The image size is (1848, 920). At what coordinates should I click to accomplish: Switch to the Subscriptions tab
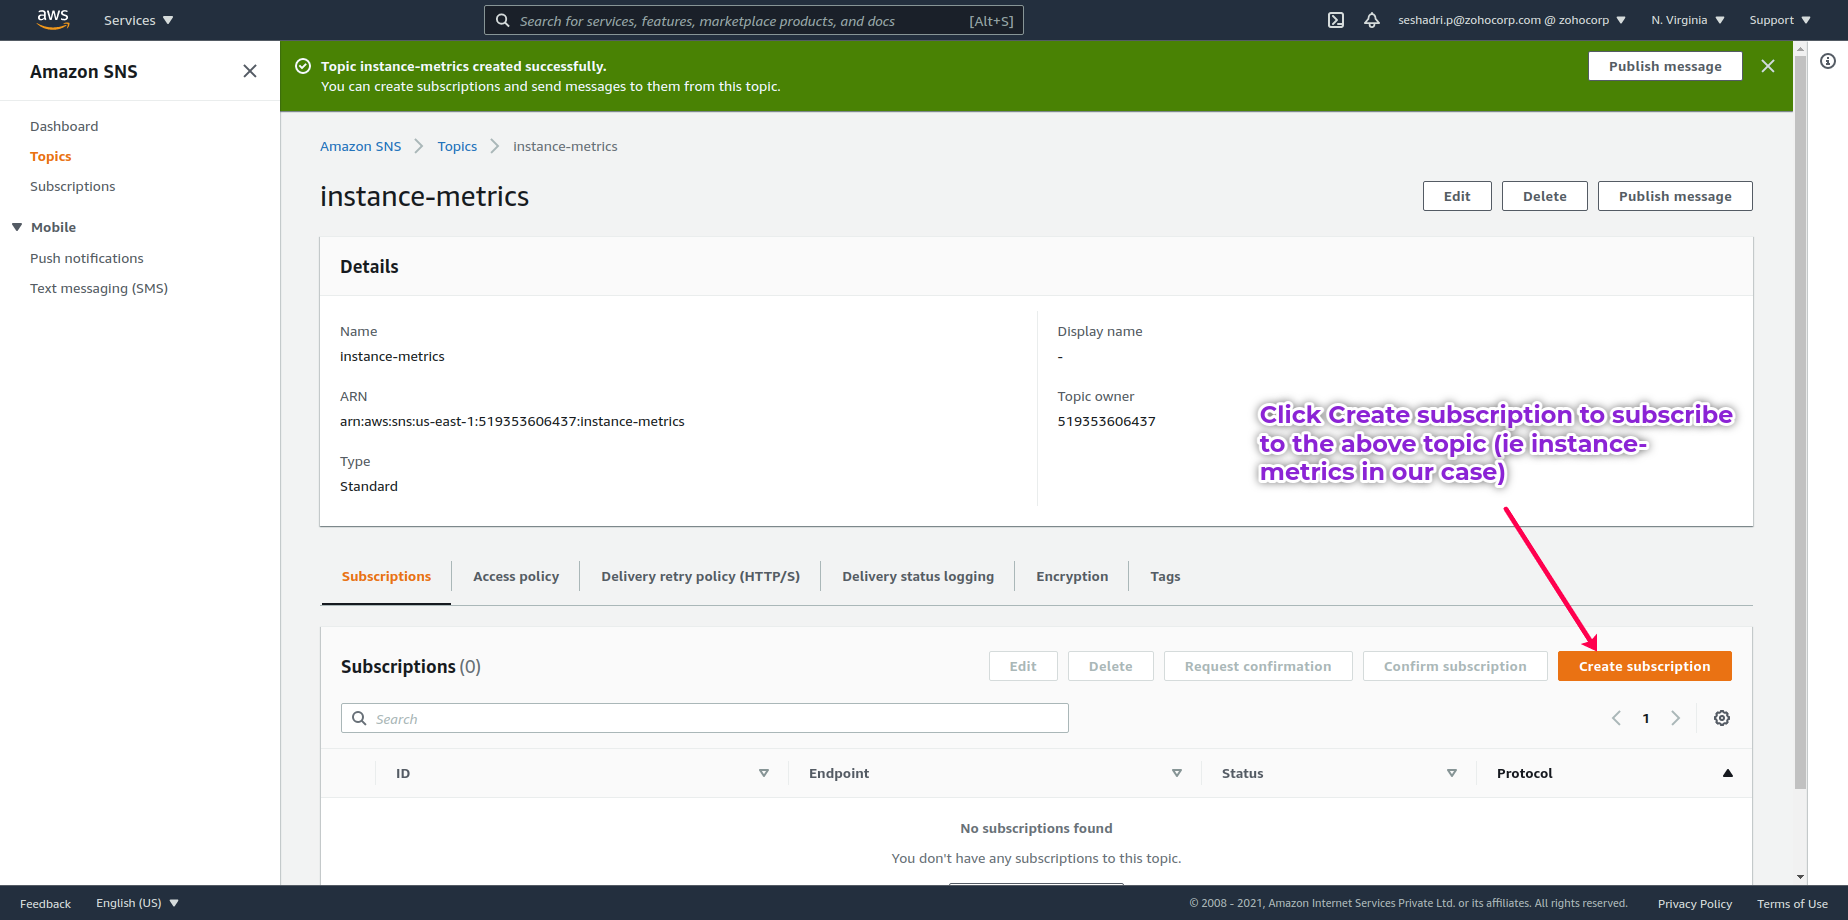coord(386,576)
